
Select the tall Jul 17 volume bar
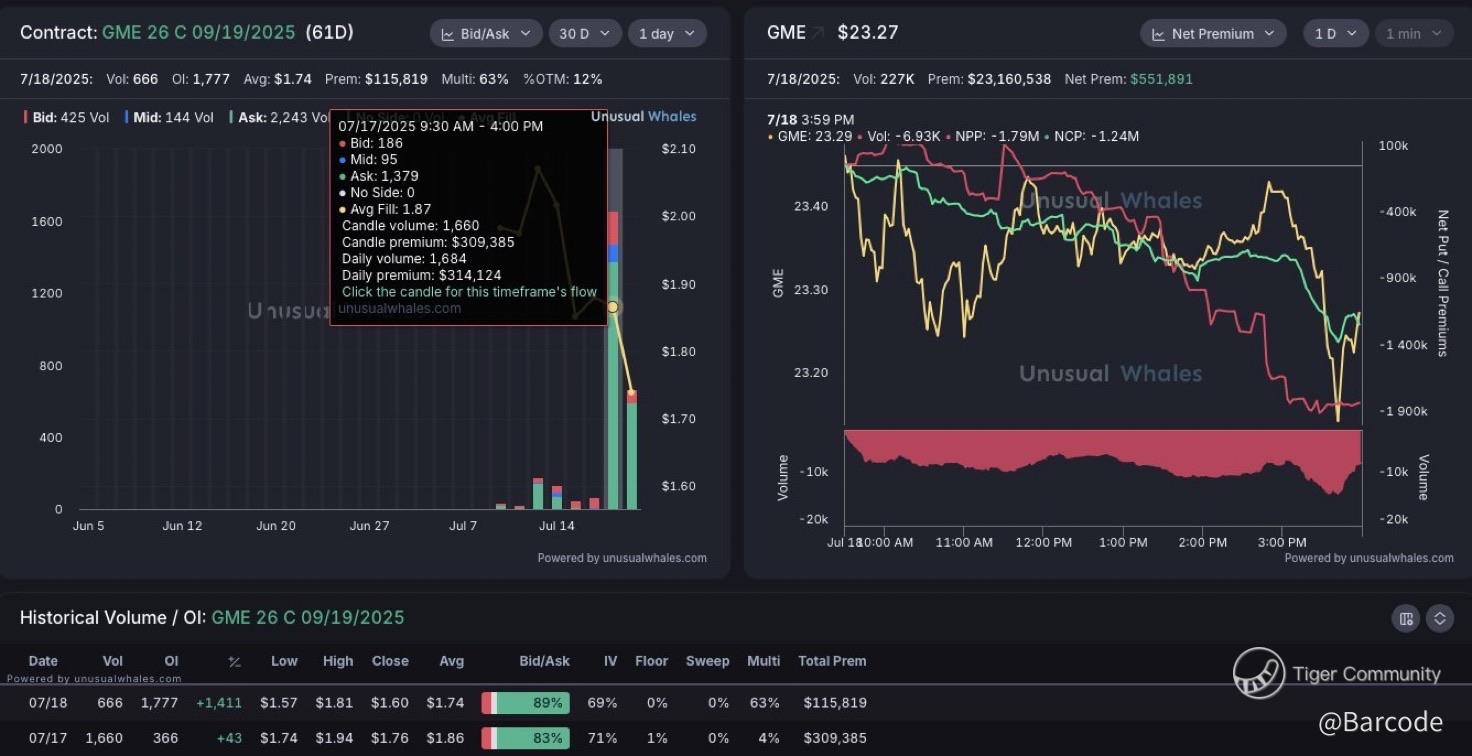(x=613, y=360)
